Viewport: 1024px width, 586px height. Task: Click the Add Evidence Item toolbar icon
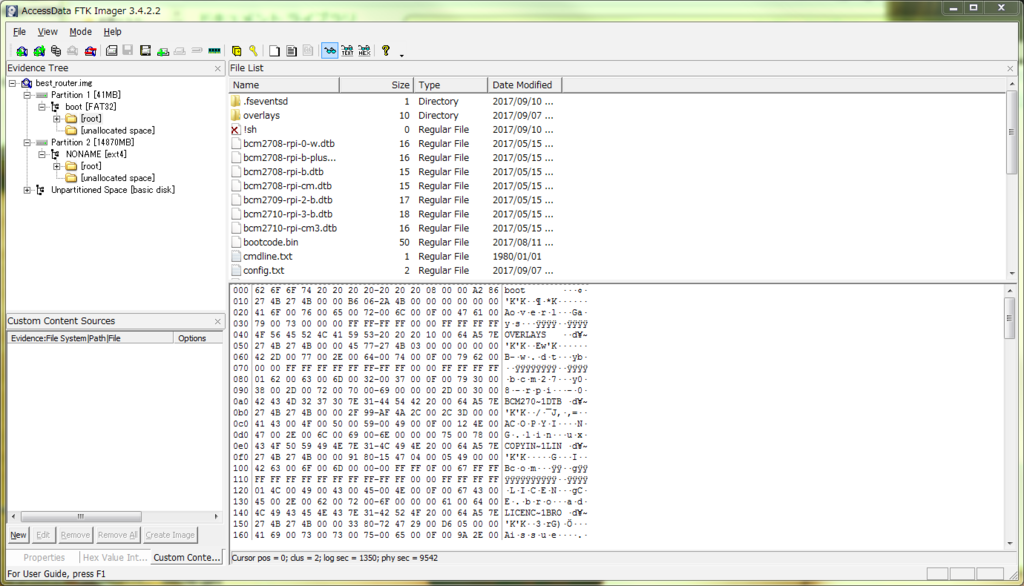22,51
